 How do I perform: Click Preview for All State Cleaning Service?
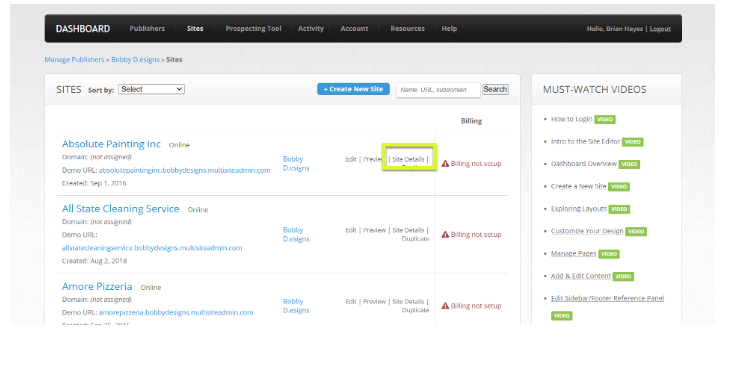click(374, 230)
